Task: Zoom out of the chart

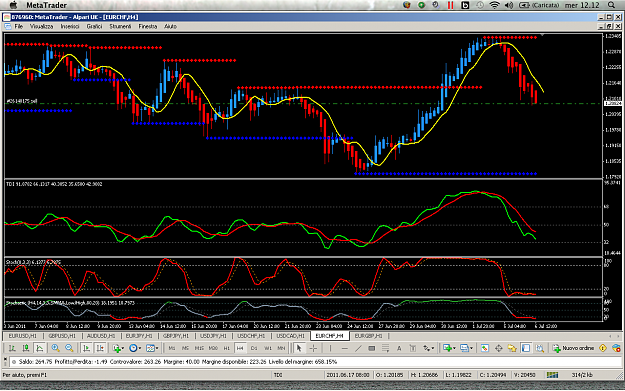Action: pyautogui.click(x=69, y=348)
